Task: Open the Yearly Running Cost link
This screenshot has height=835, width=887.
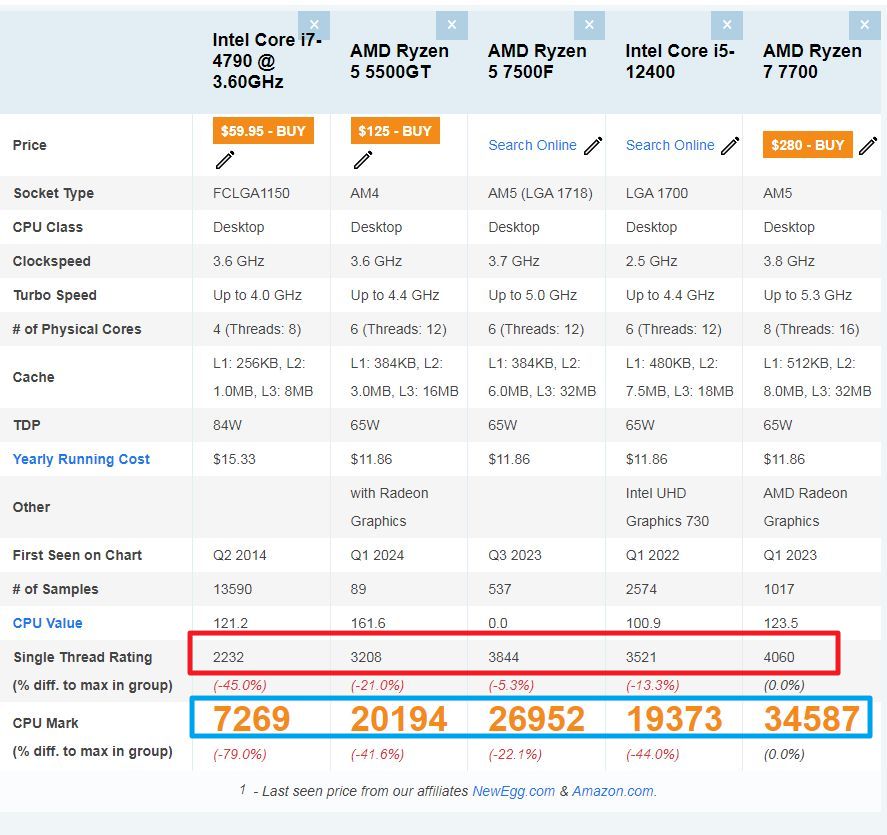Action: pos(81,459)
